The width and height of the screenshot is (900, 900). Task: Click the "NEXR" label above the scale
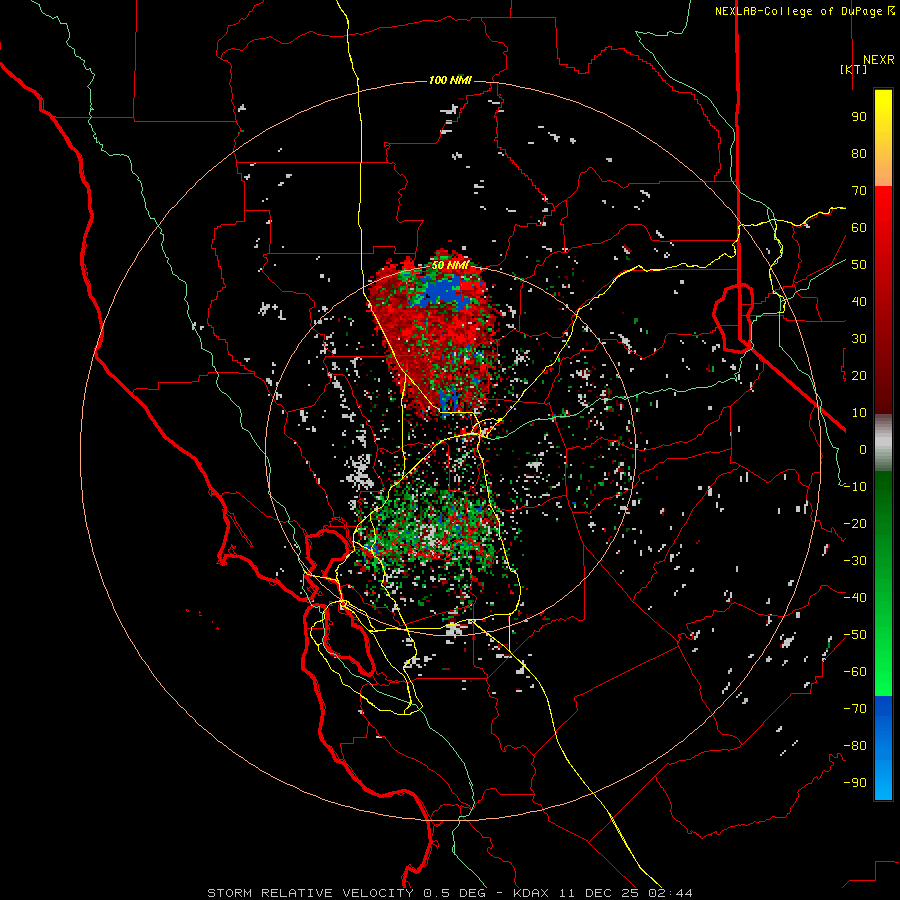click(878, 60)
